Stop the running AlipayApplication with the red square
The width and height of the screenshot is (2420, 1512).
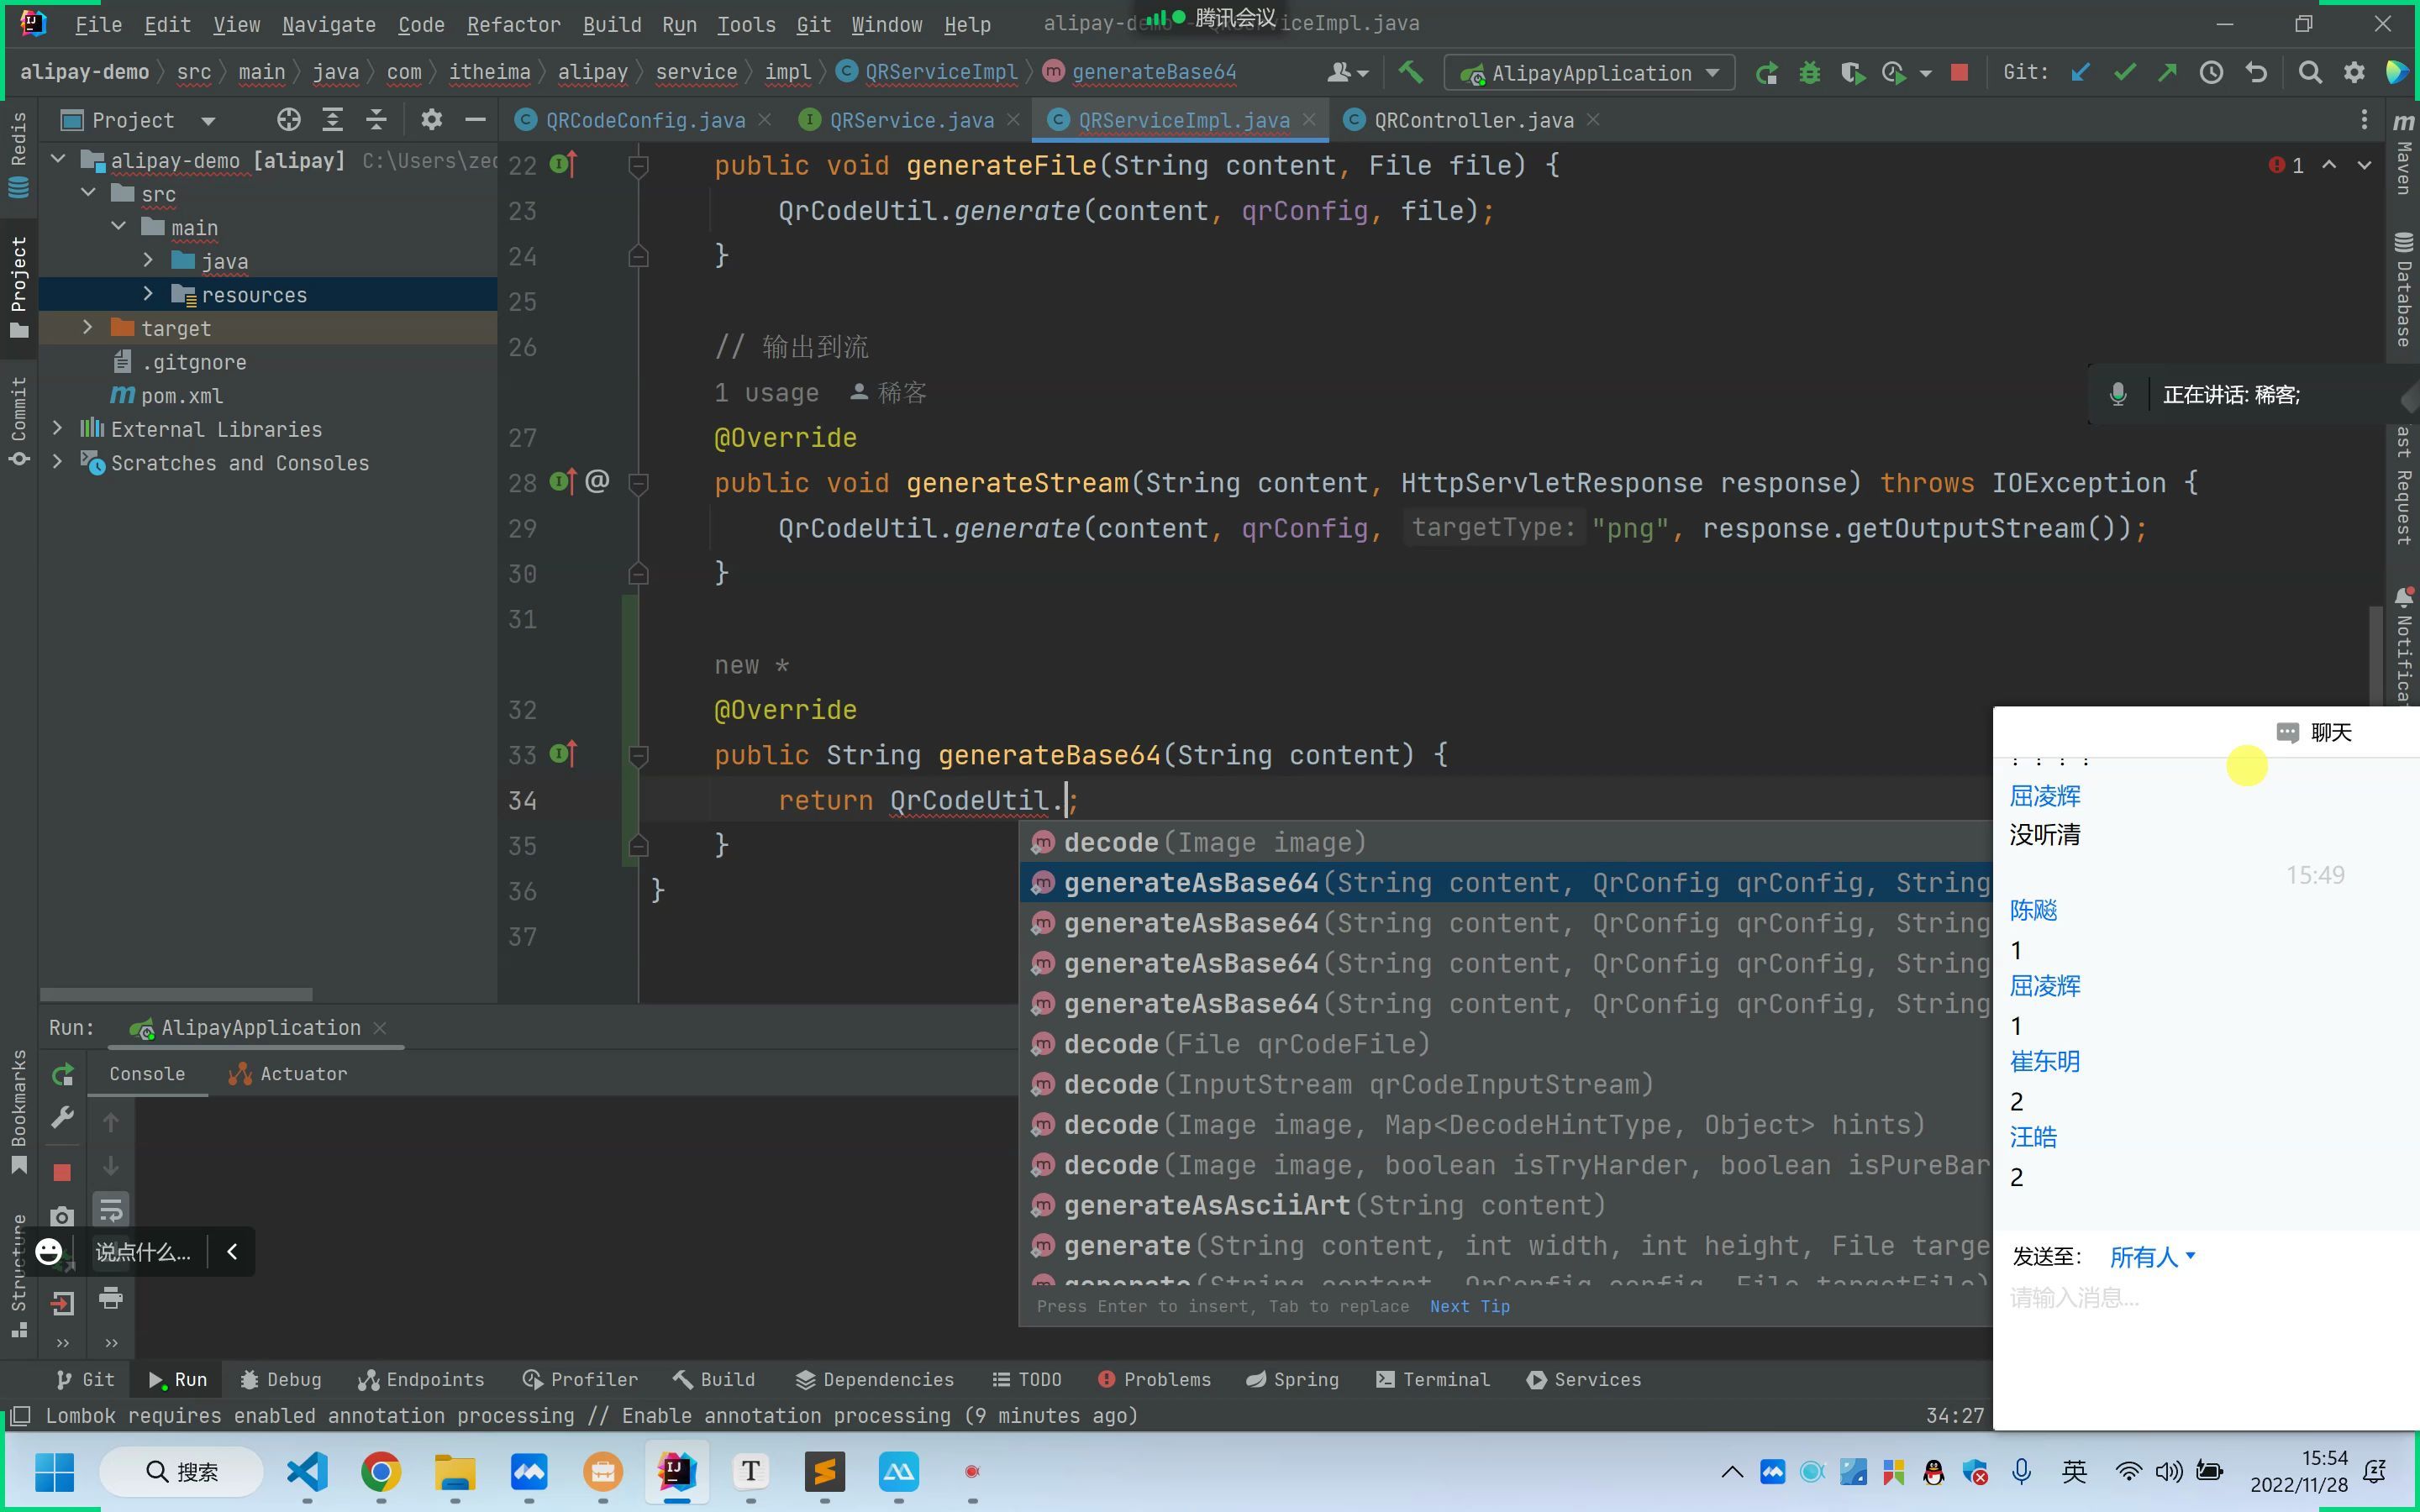(1959, 72)
